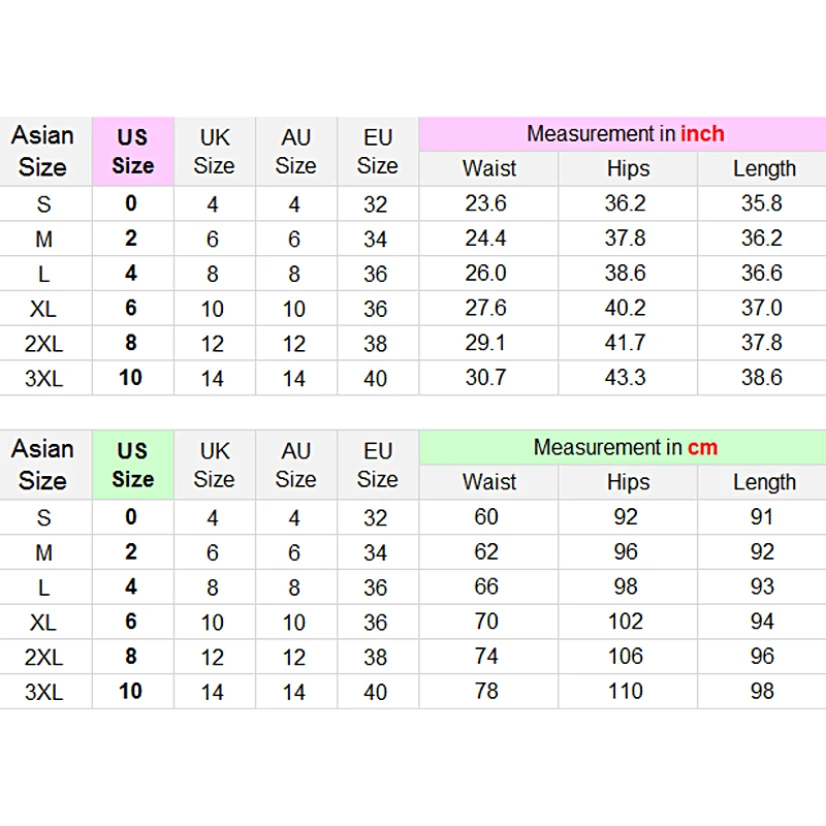The width and height of the screenshot is (826, 826).
Task: Click waist value 24.4 in inch table
Action: coord(486,239)
